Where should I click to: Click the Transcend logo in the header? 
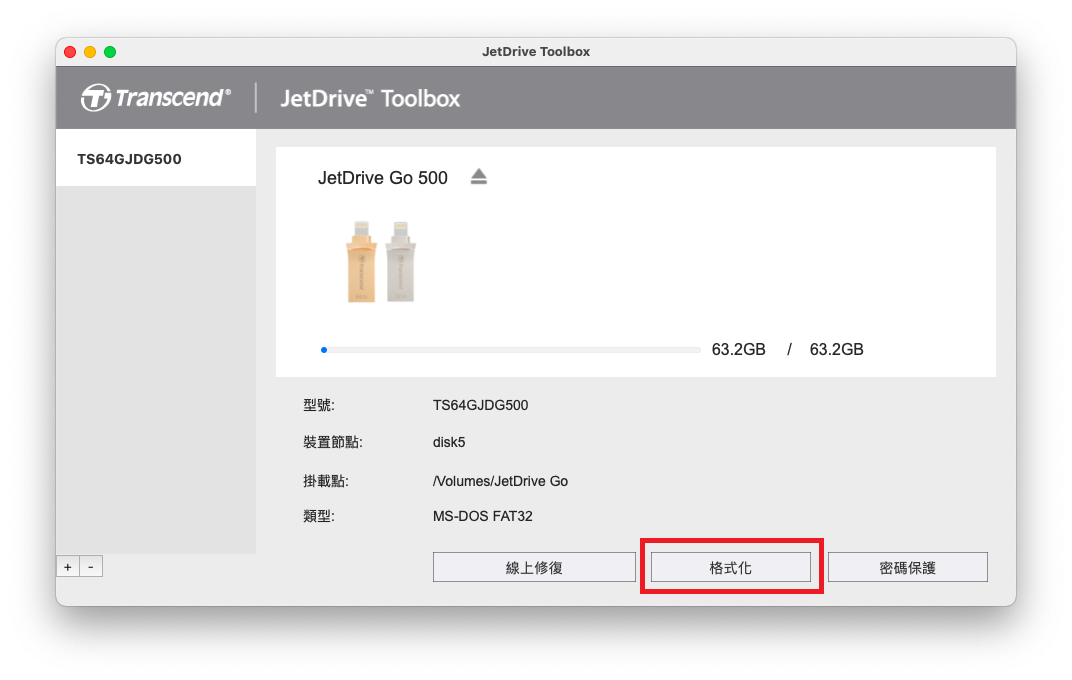[156, 98]
